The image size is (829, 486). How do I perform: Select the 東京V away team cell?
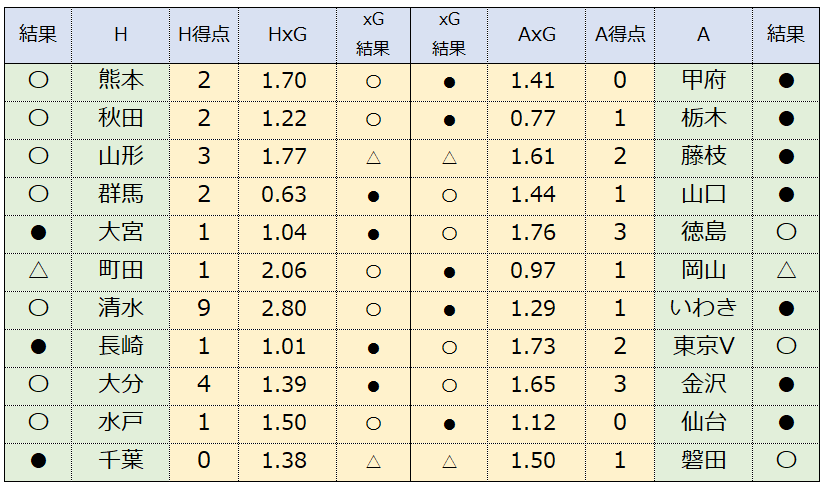703,346
